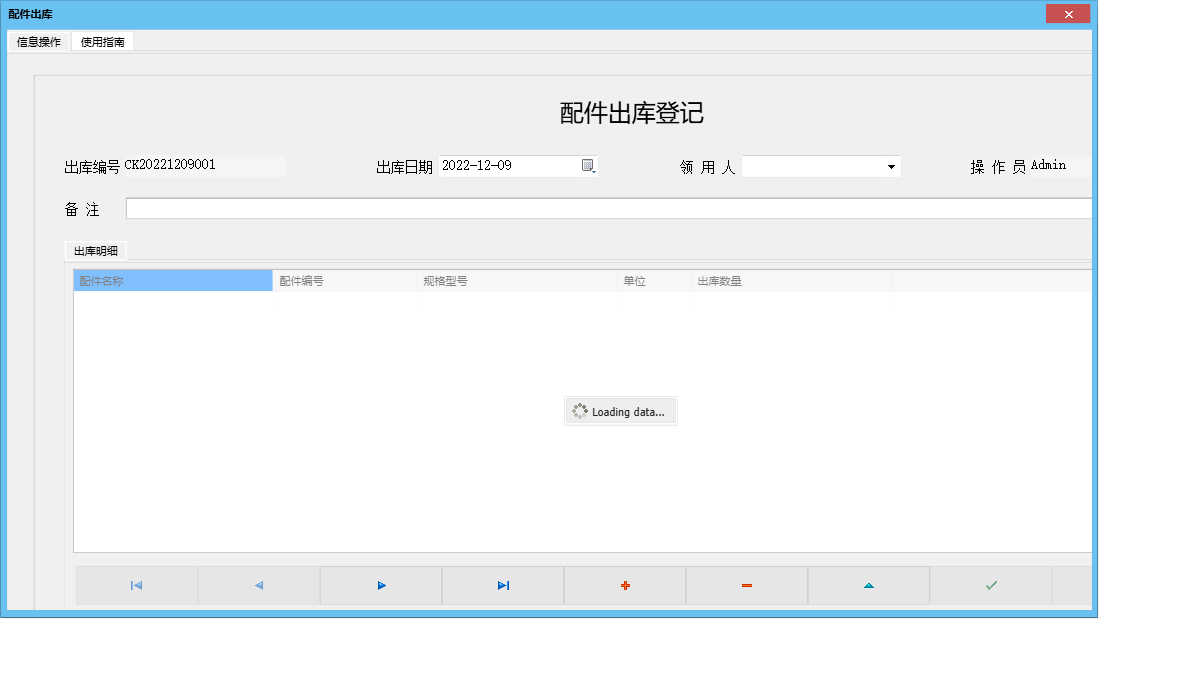Screen dimensions: 1187x687
Task: Go to the next record
Action: coord(381,585)
